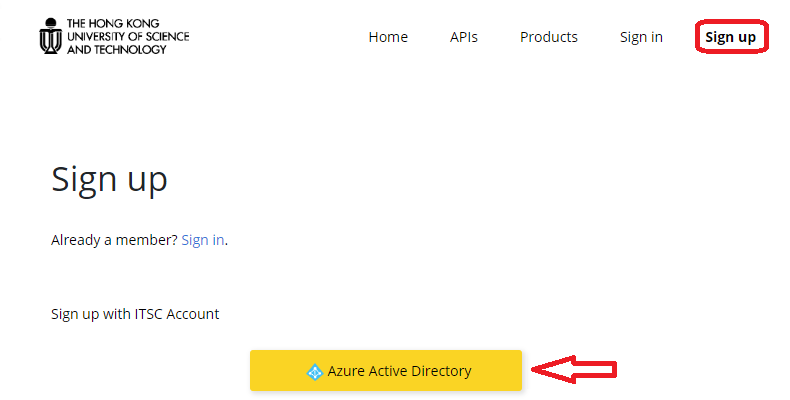The image size is (790, 400).
Task: Go to APIs in top navigation
Action: point(464,37)
